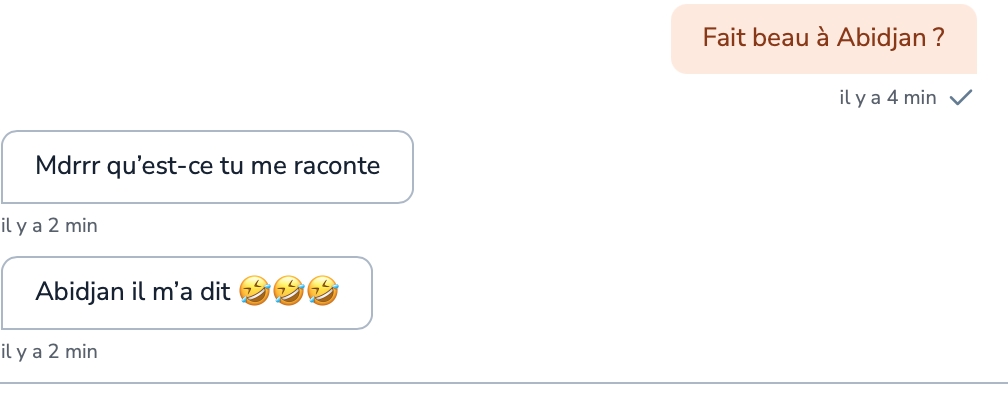The image size is (1008, 410).
Task: Click the last laughing emoji
Action: pyautogui.click(x=323, y=291)
